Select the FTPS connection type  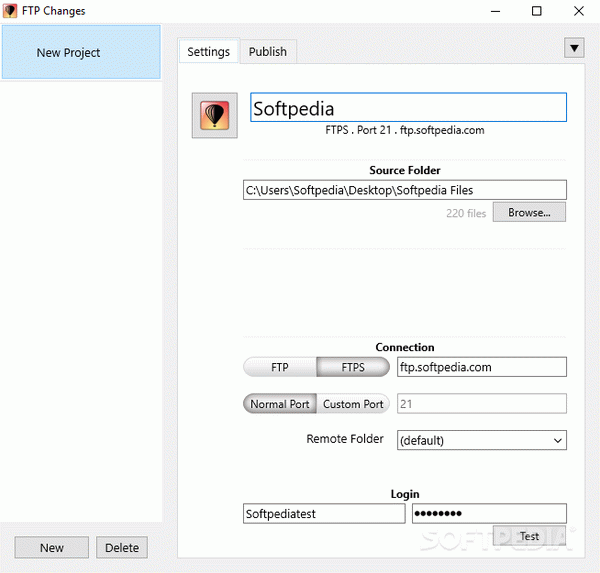point(353,367)
